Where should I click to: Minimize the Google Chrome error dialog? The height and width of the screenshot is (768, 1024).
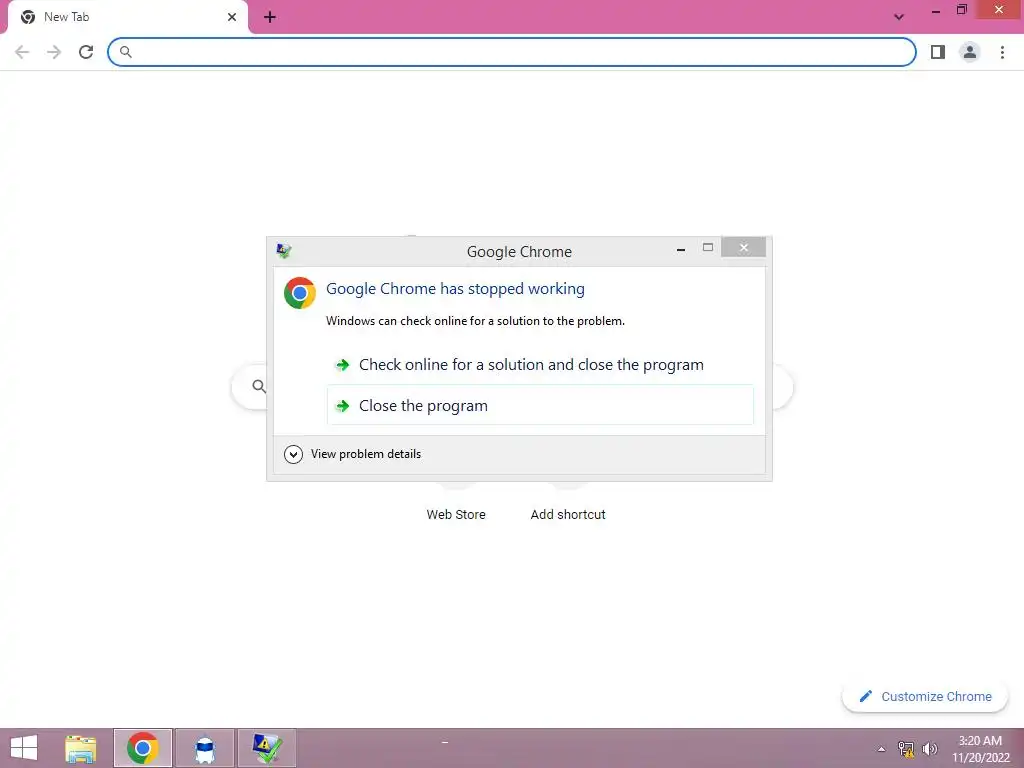tap(681, 249)
